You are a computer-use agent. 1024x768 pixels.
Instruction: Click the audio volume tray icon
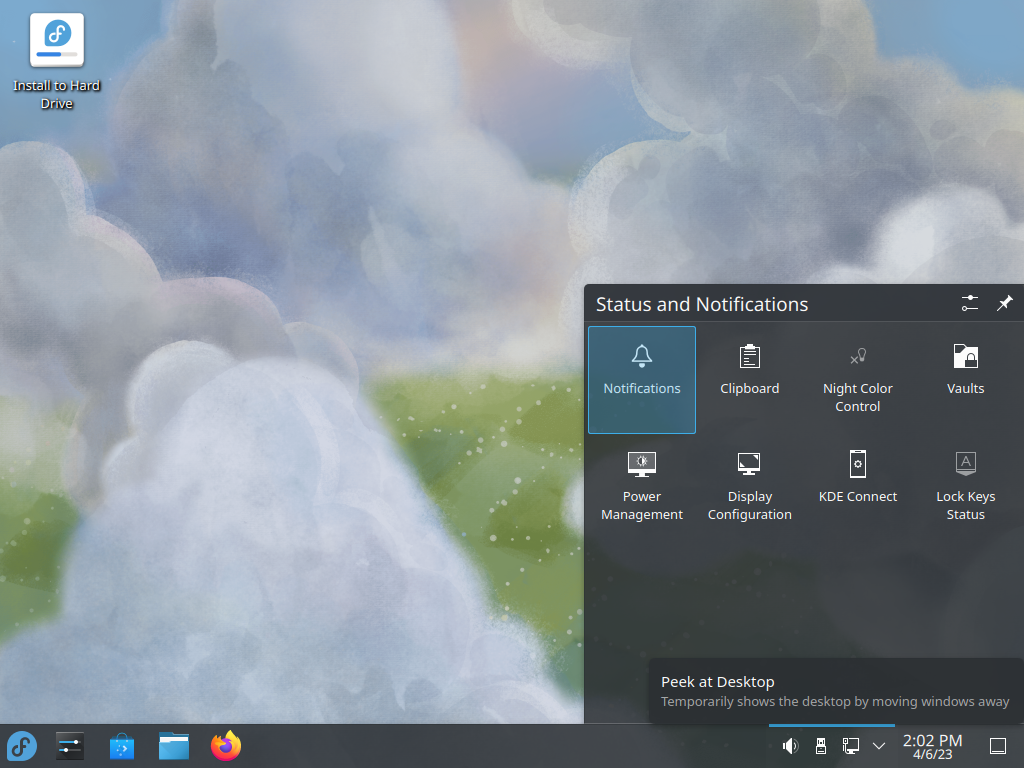click(x=790, y=746)
